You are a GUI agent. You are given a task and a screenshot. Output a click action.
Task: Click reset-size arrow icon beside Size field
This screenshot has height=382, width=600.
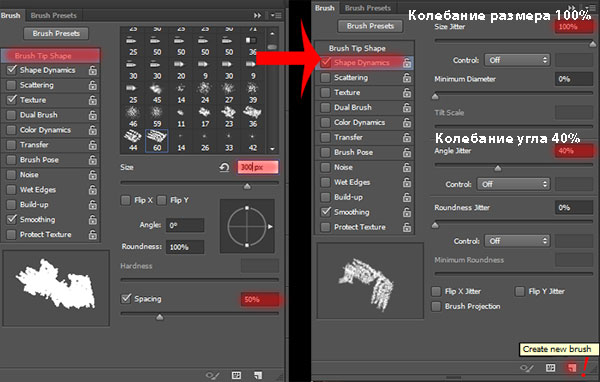point(224,167)
